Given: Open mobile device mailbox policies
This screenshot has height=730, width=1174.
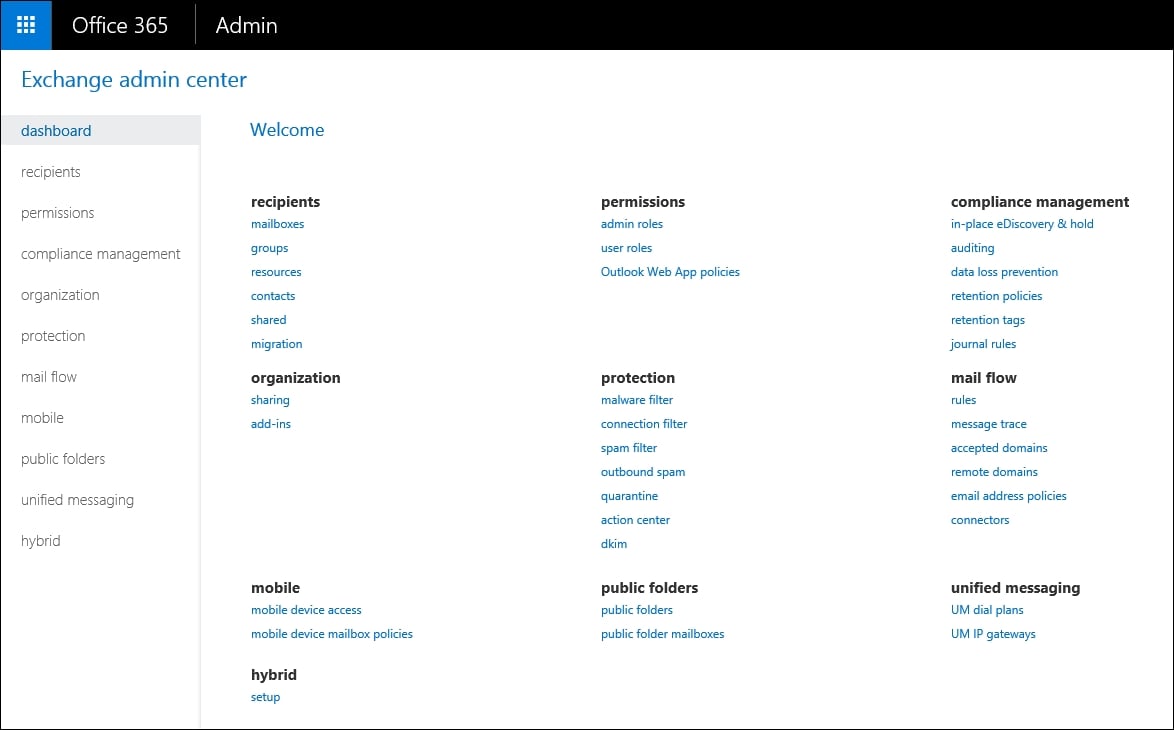Looking at the screenshot, I should coord(332,634).
